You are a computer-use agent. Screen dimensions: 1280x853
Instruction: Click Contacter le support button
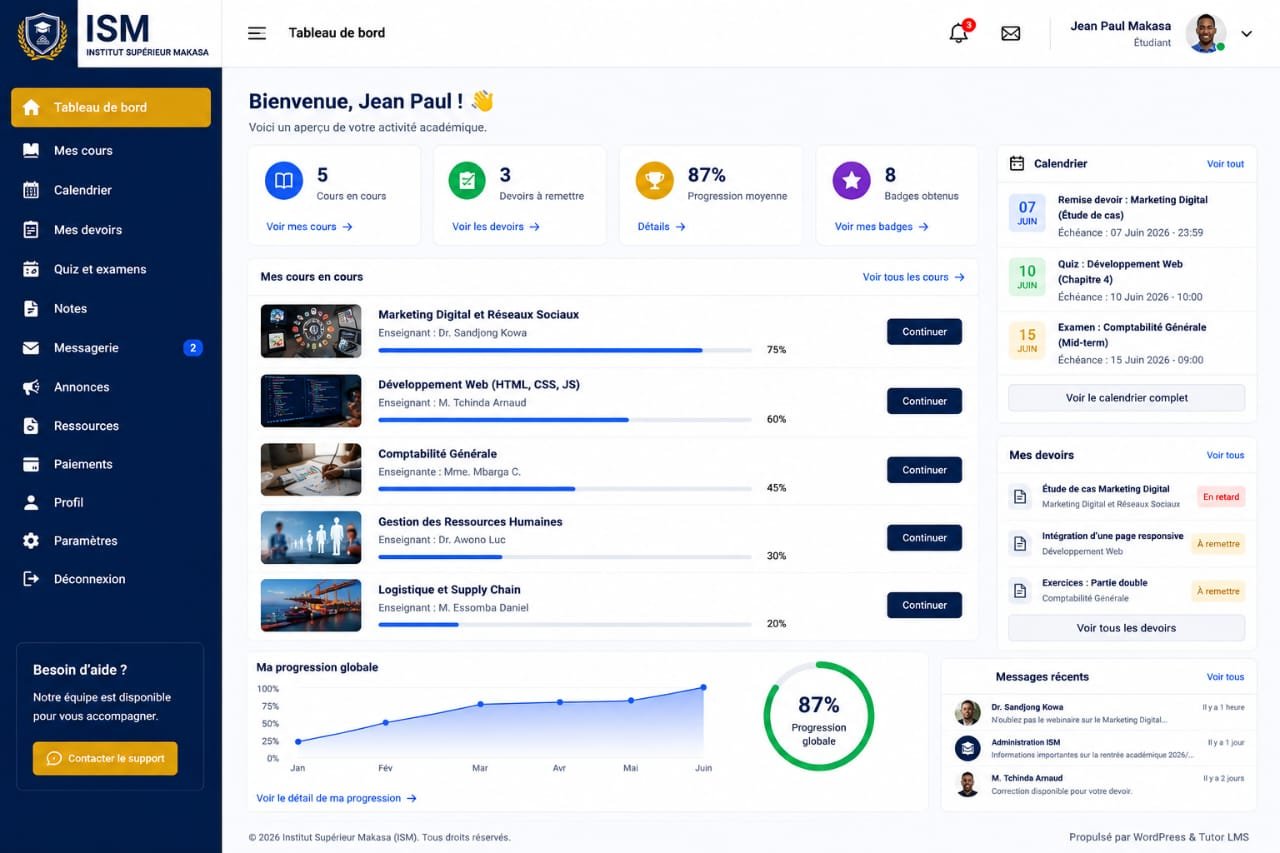[x=105, y=758]
